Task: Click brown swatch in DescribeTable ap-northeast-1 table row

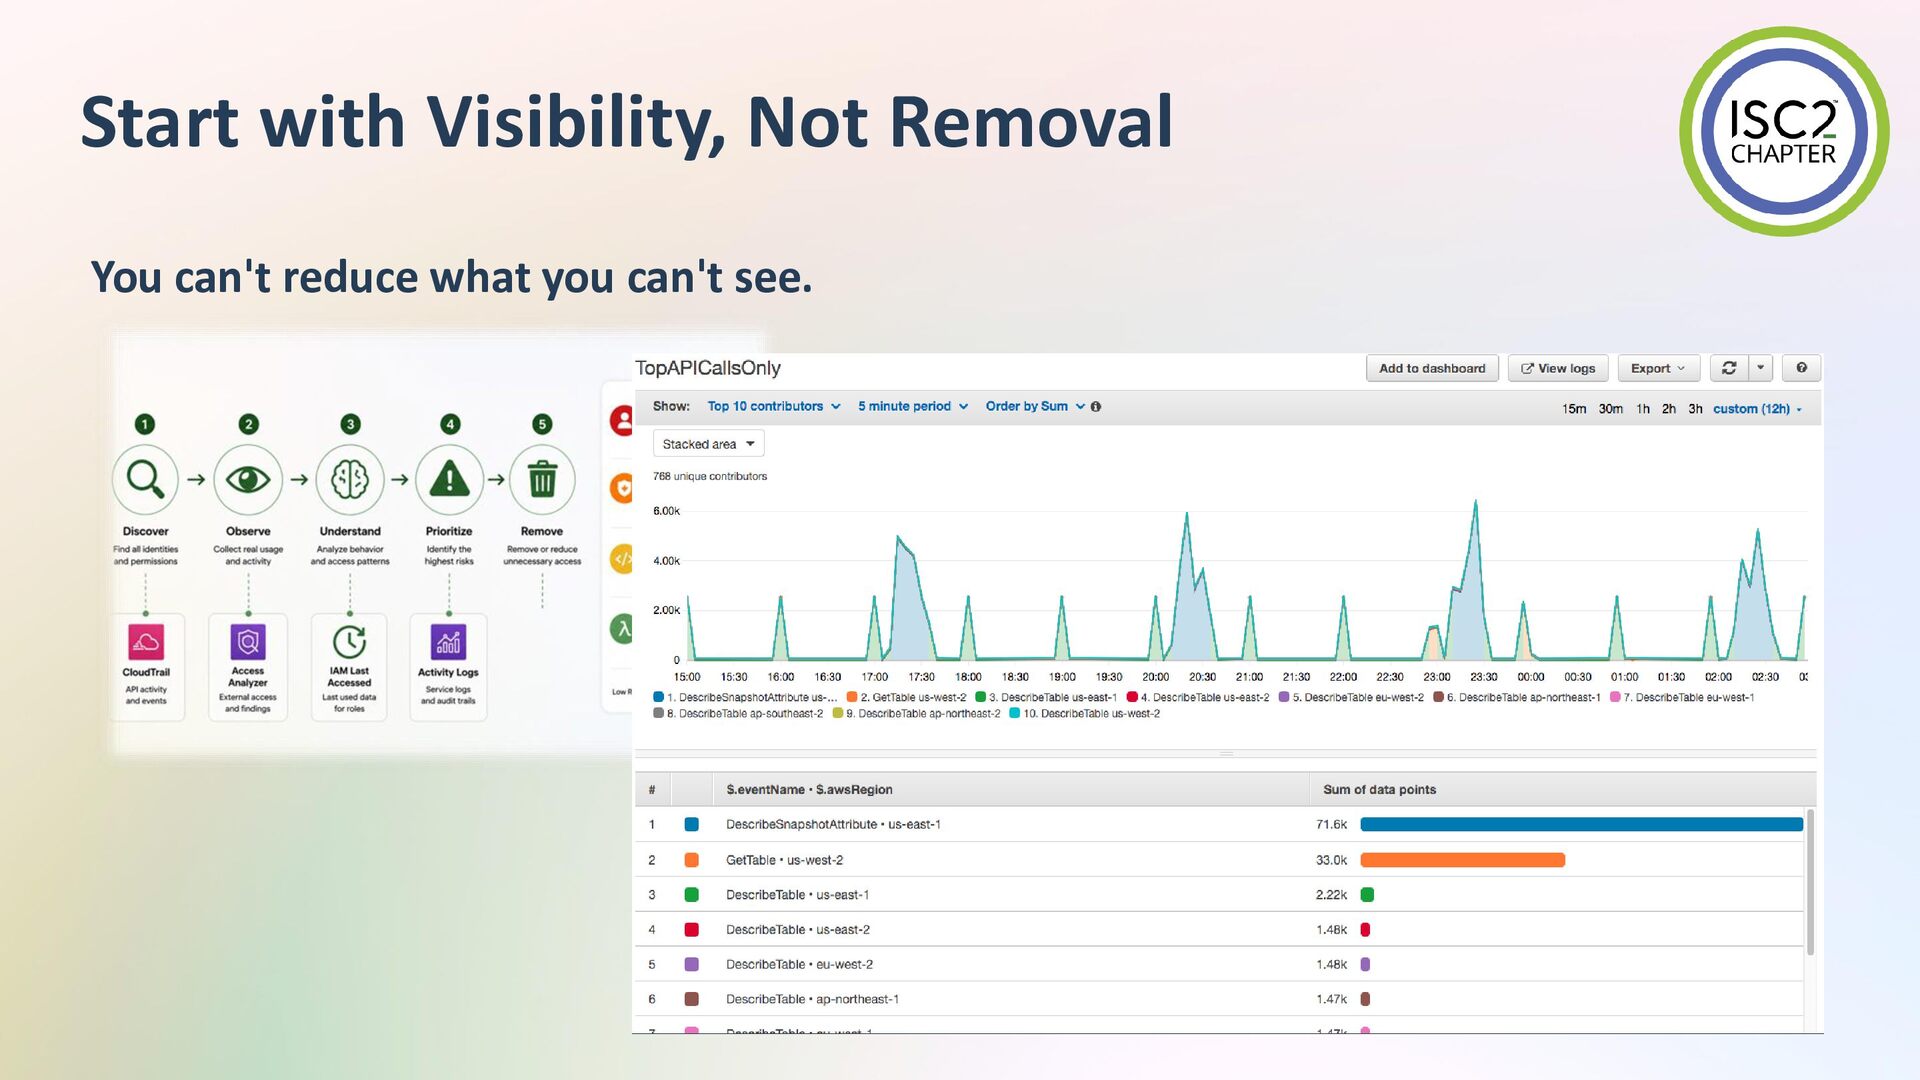Action: coord(691,999)
